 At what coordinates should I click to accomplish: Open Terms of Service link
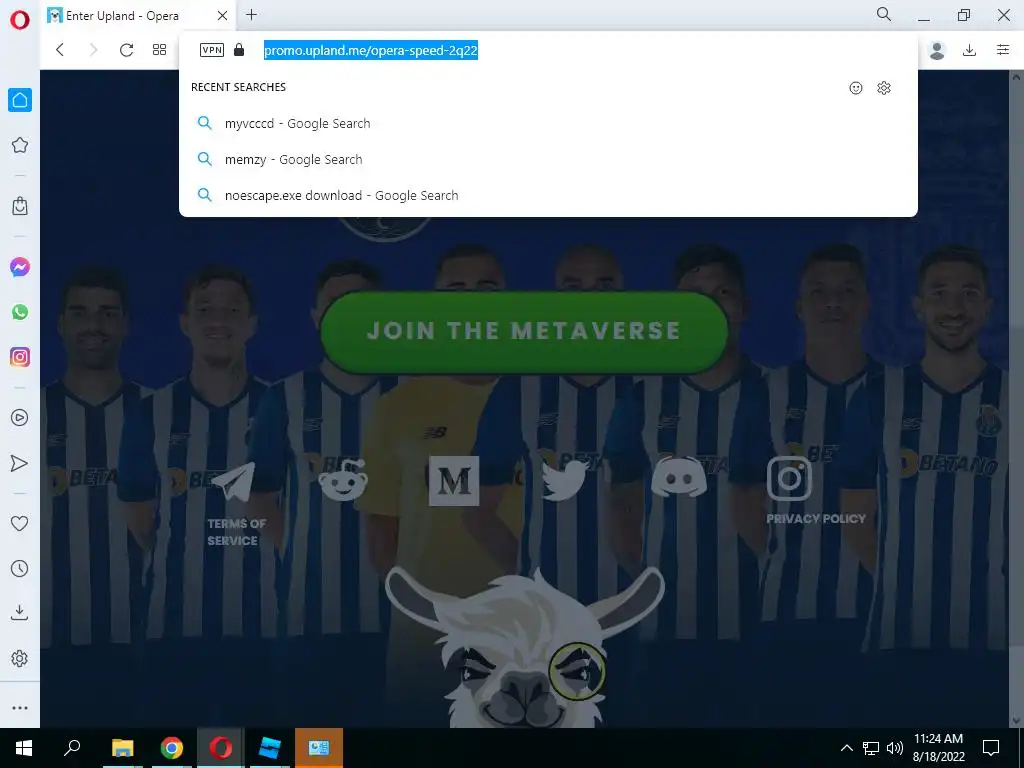tap(236, 532)
